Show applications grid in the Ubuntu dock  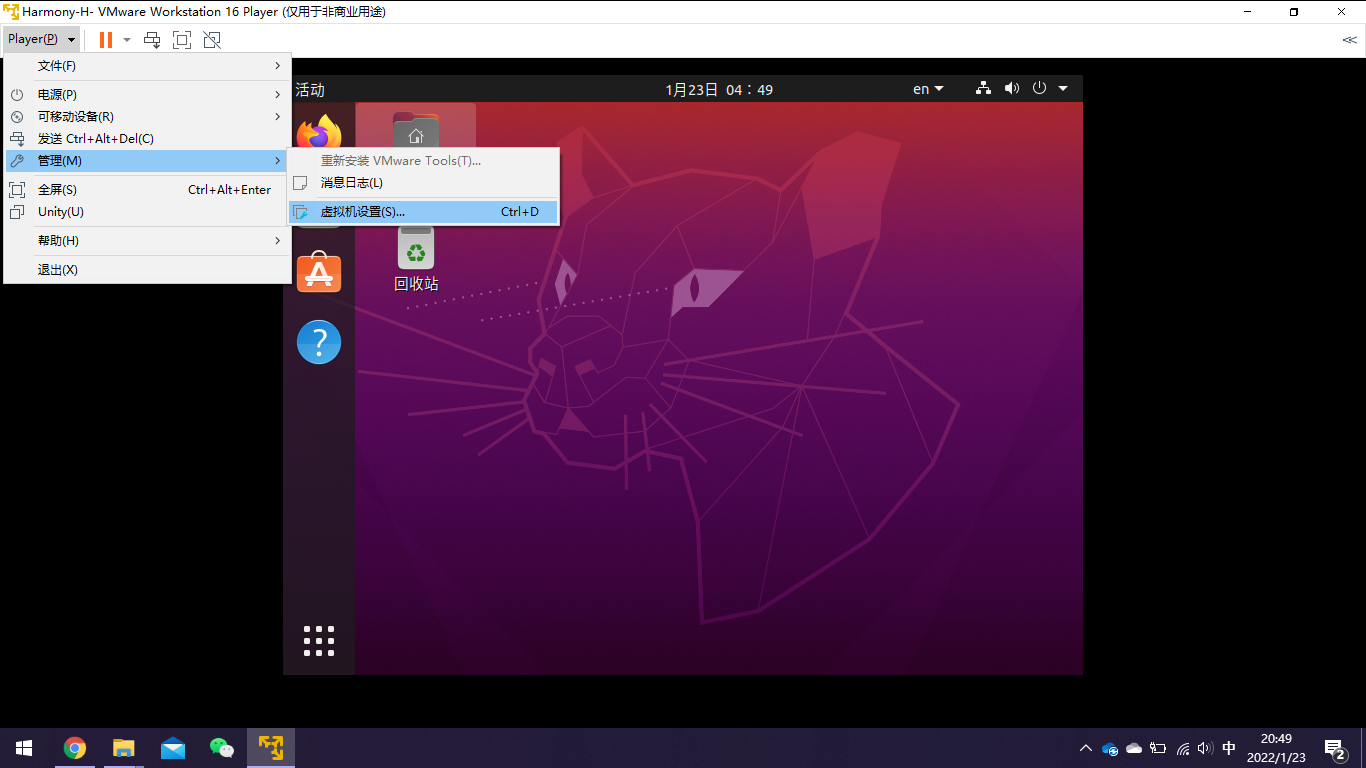[x=319, y=641]
